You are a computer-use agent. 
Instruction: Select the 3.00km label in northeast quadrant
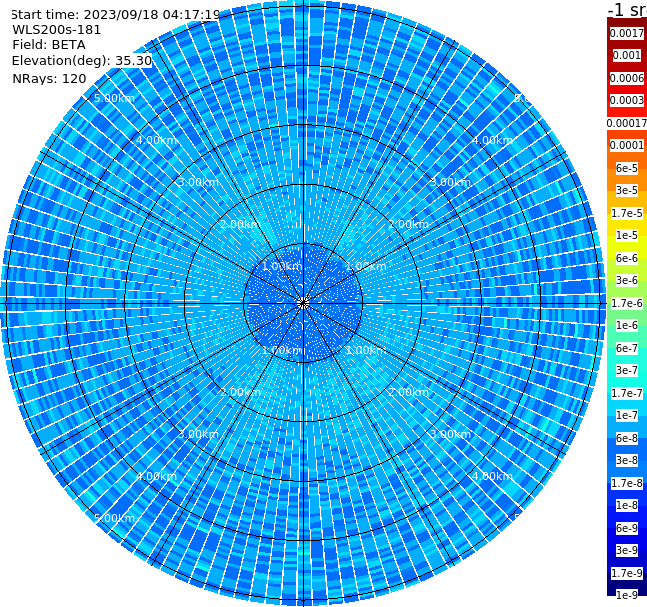pyautogui.click(x=450, y=182)
